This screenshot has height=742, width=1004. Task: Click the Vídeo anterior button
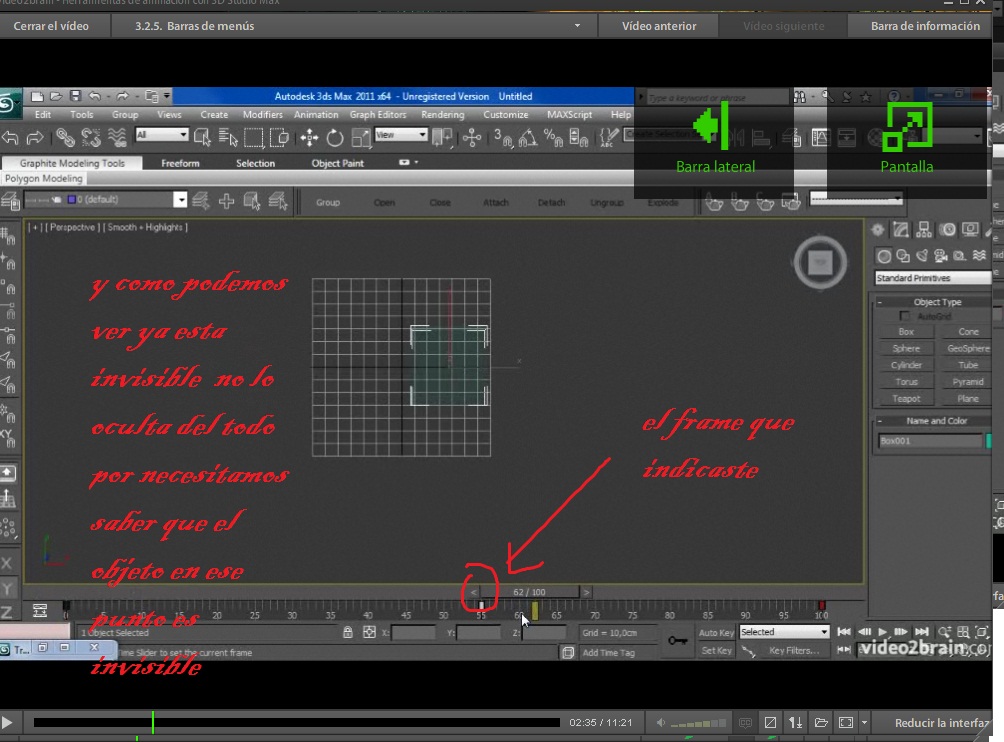659,26
